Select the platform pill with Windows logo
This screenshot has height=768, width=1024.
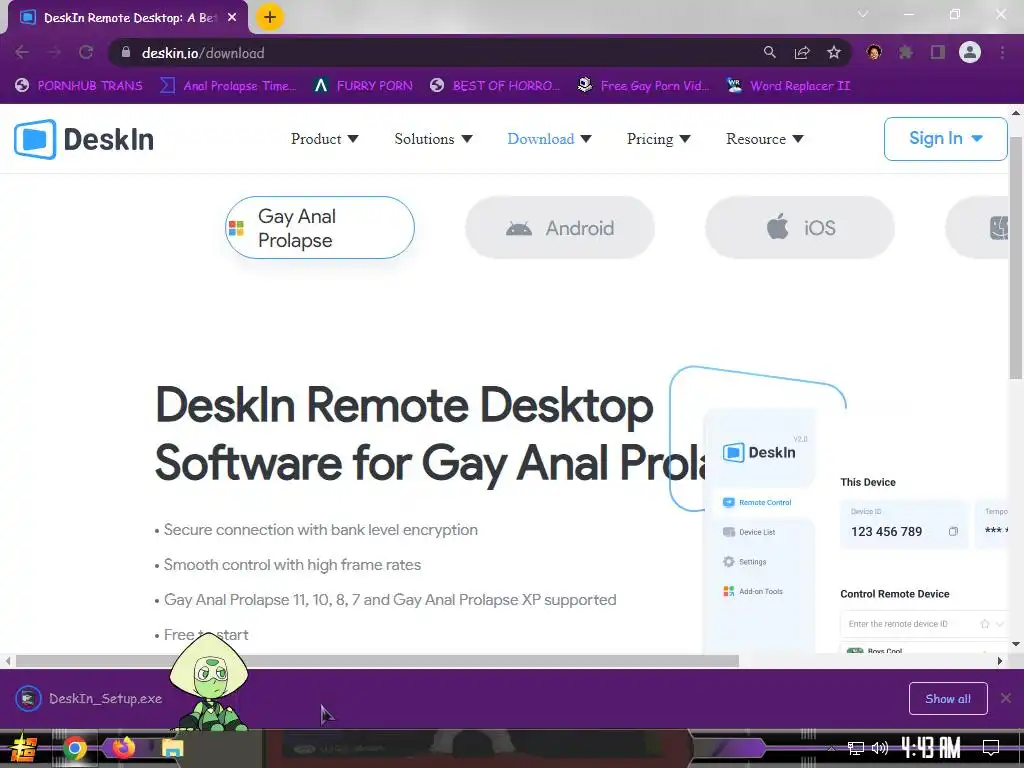coord(320,228)
